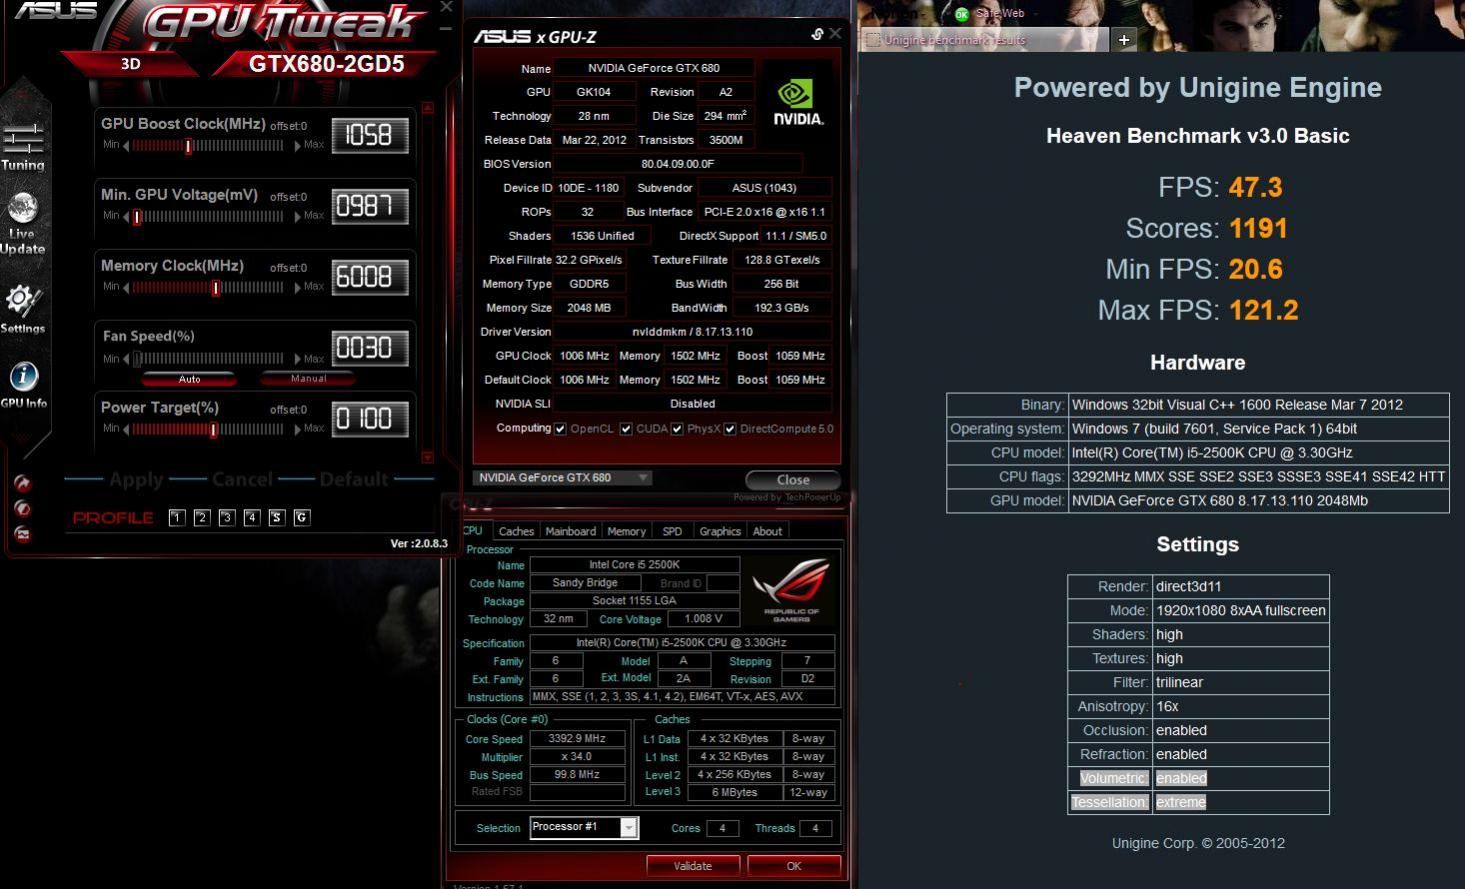The width and height of the screenshot is (1465, 889).
Task: Open the Tuning panel in GPU Tweak
Action: 22,146
